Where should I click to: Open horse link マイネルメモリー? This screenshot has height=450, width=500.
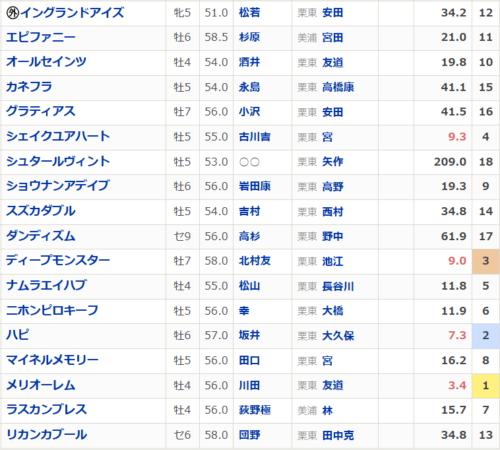tap(52, 360)
